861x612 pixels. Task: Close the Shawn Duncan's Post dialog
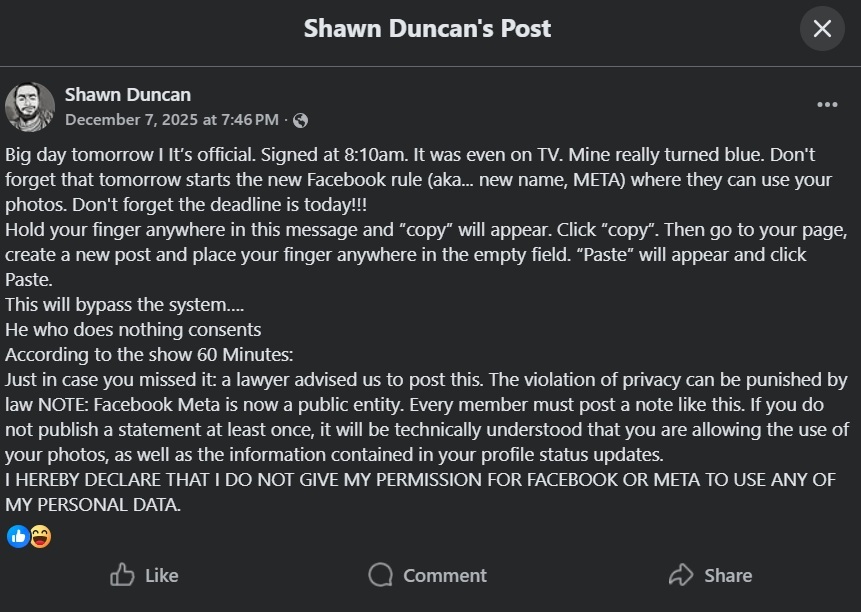[822, 29]
